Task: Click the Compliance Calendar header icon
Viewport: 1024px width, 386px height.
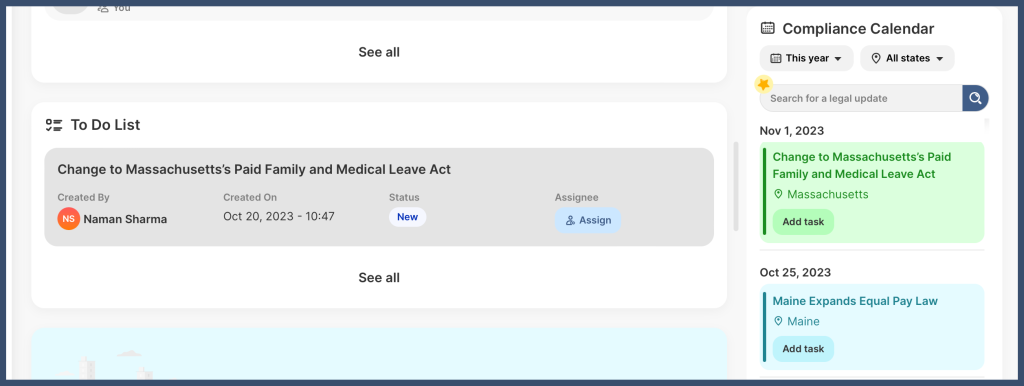Action: (768, 28)
